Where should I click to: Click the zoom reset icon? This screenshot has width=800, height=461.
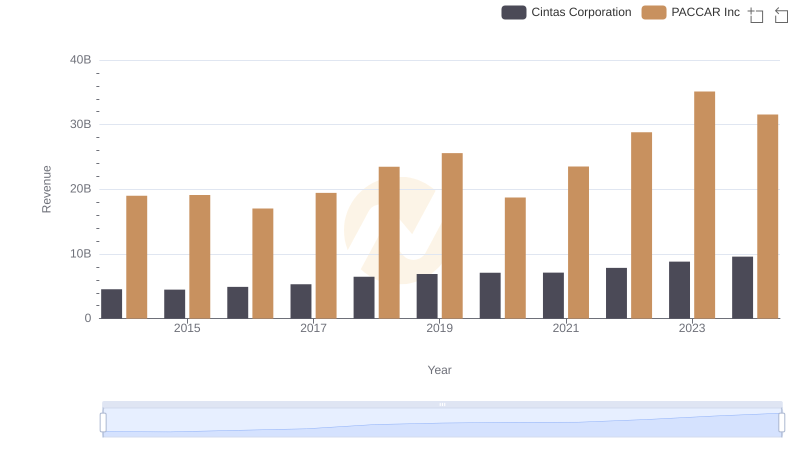point(781,15)
